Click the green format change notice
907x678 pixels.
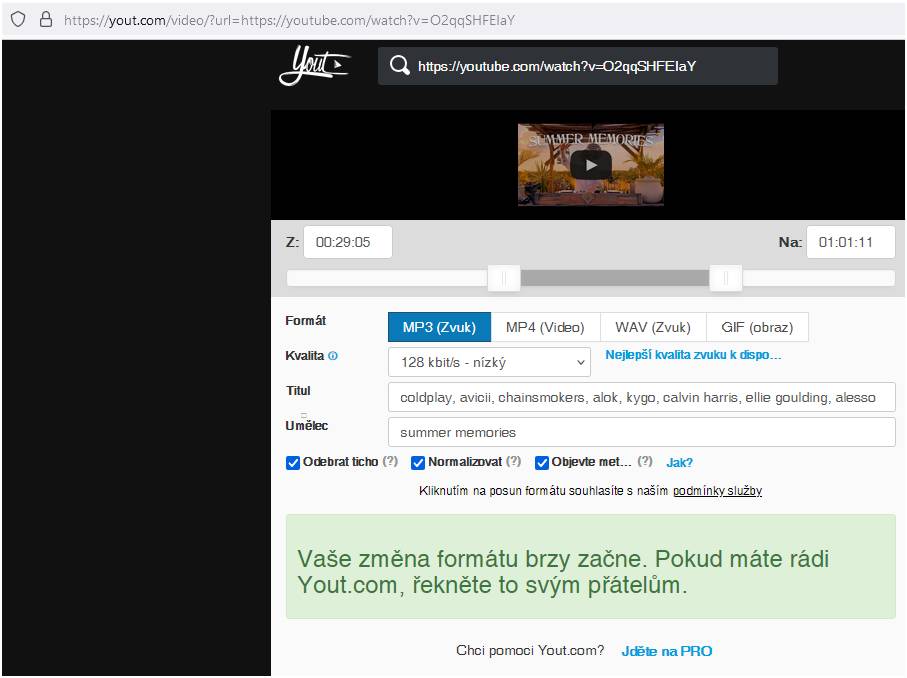click(x=591, y=566)
